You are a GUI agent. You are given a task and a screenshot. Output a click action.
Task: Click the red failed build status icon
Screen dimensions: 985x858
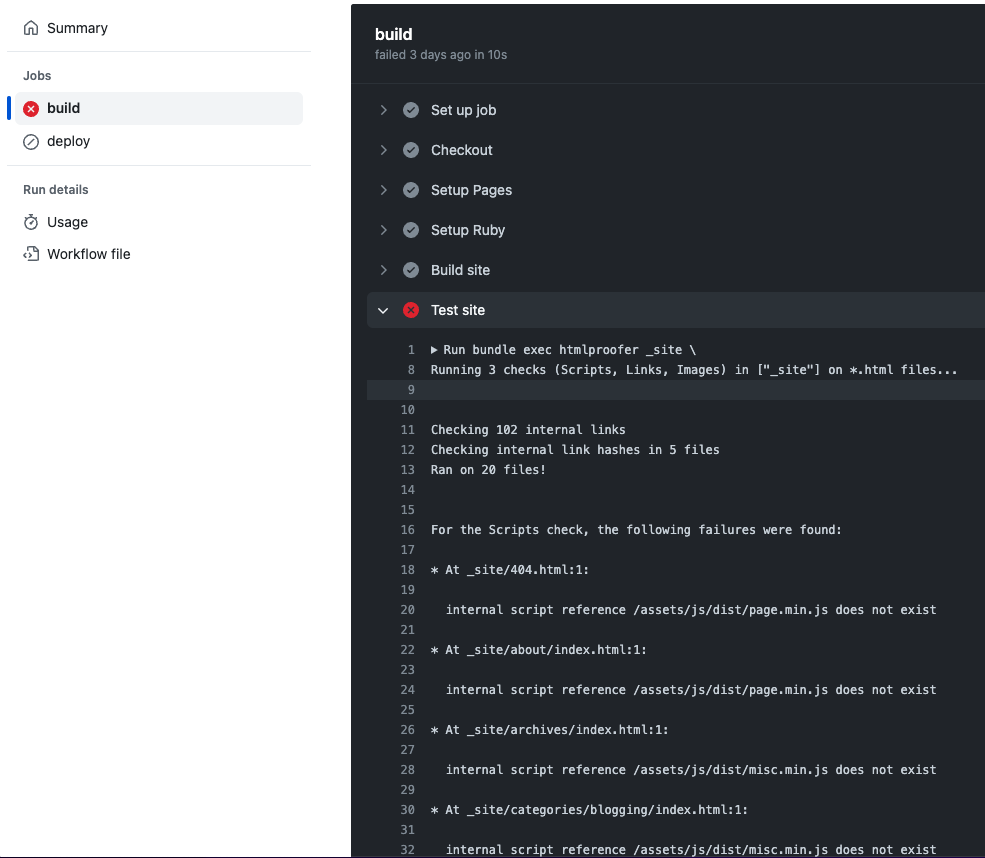(31, 109)
